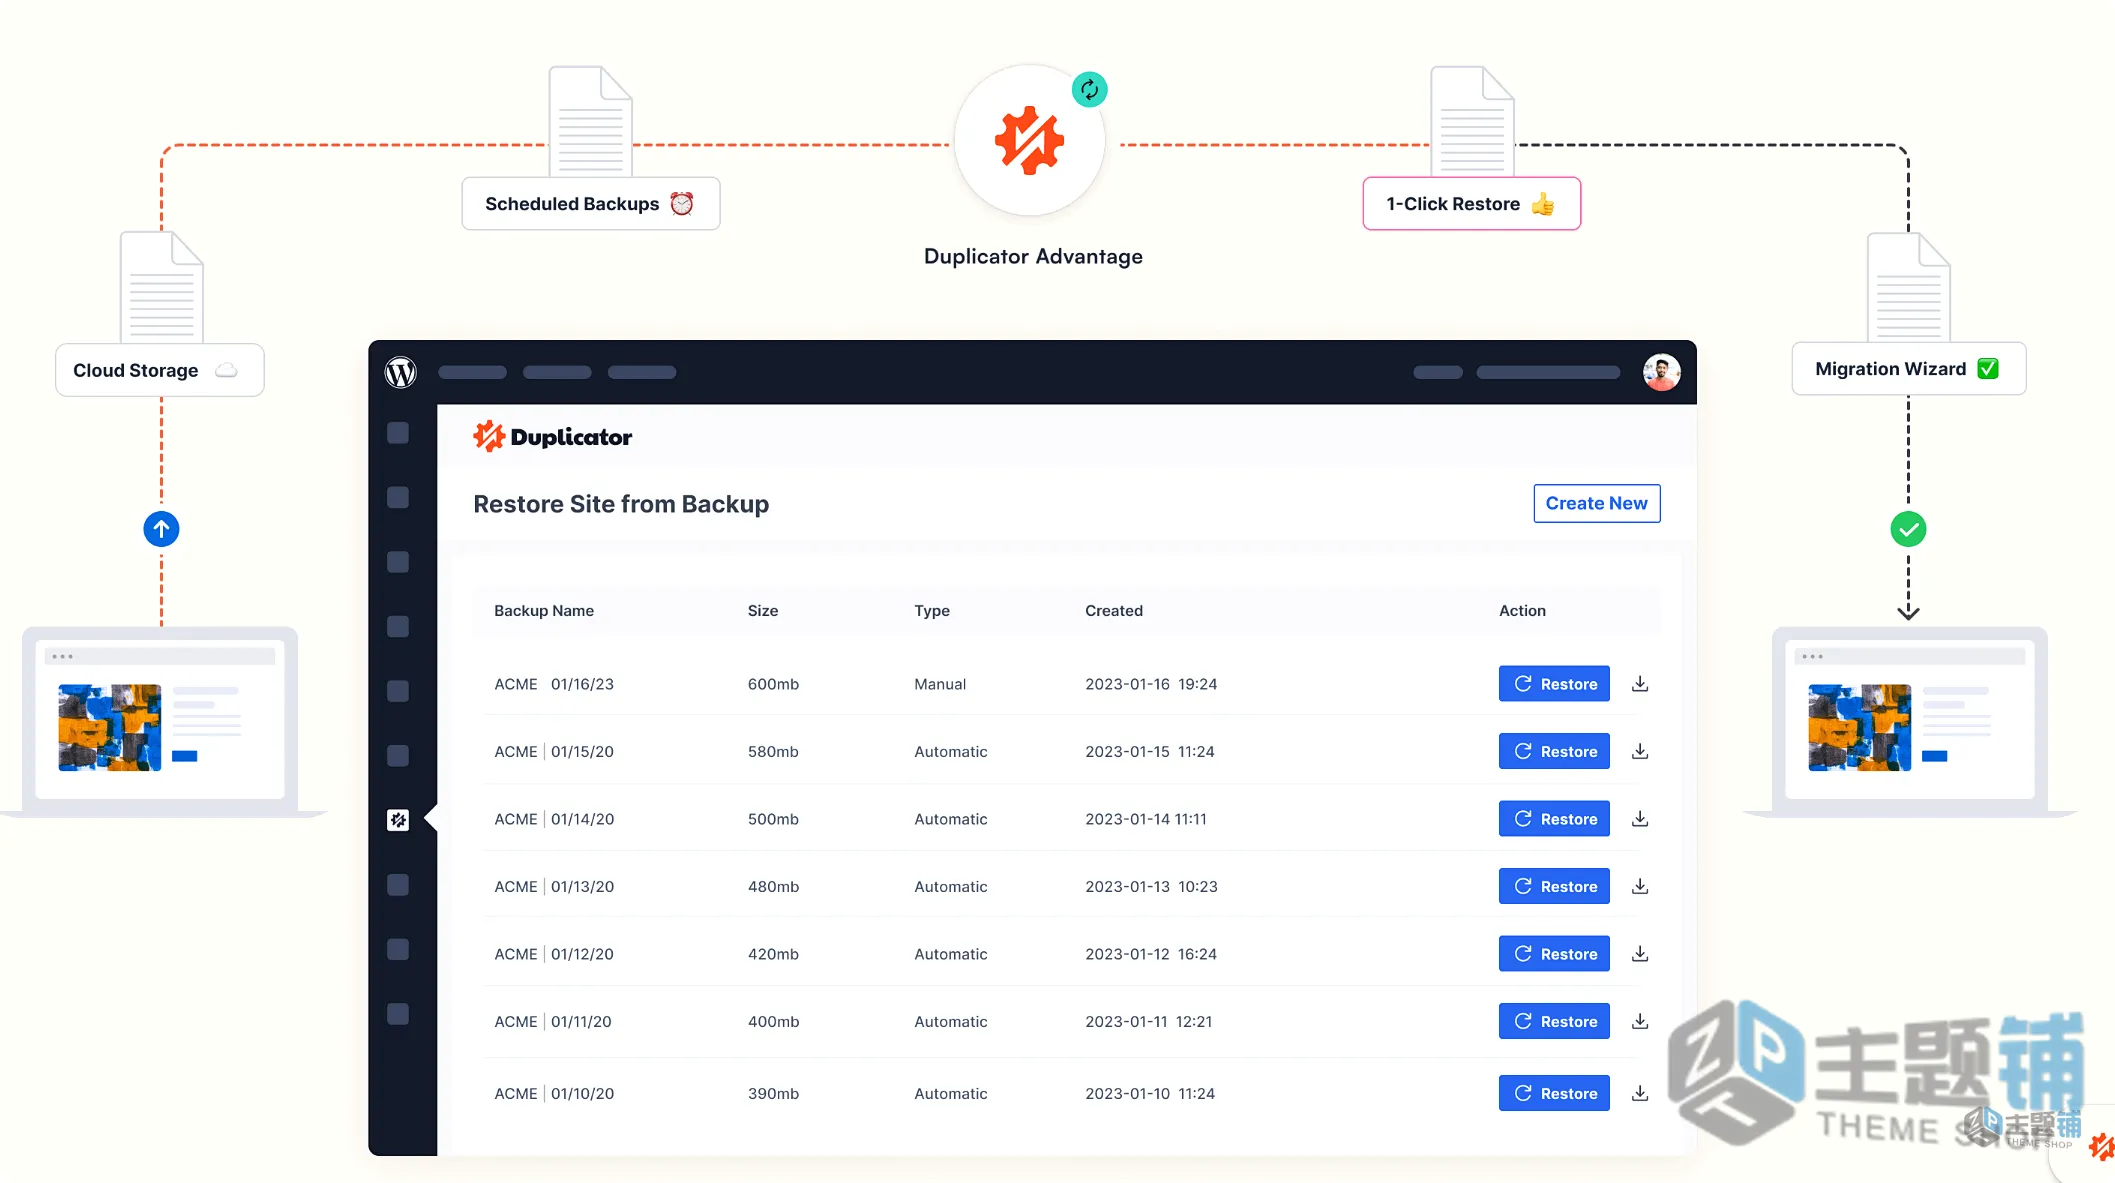Restore the ACME 01/11/20 backup
The width and height of the screenshot is (2115, 1183).
tap(1554, 1021)
